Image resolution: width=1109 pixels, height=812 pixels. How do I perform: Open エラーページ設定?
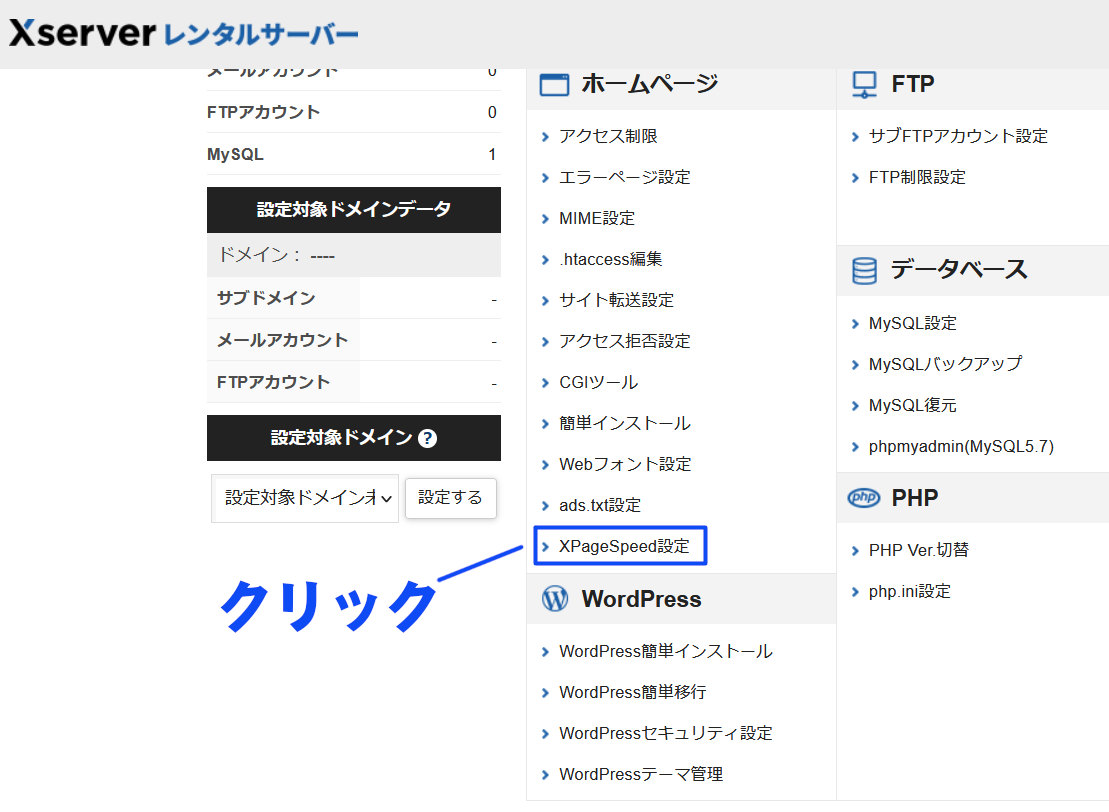coord(625,177)
